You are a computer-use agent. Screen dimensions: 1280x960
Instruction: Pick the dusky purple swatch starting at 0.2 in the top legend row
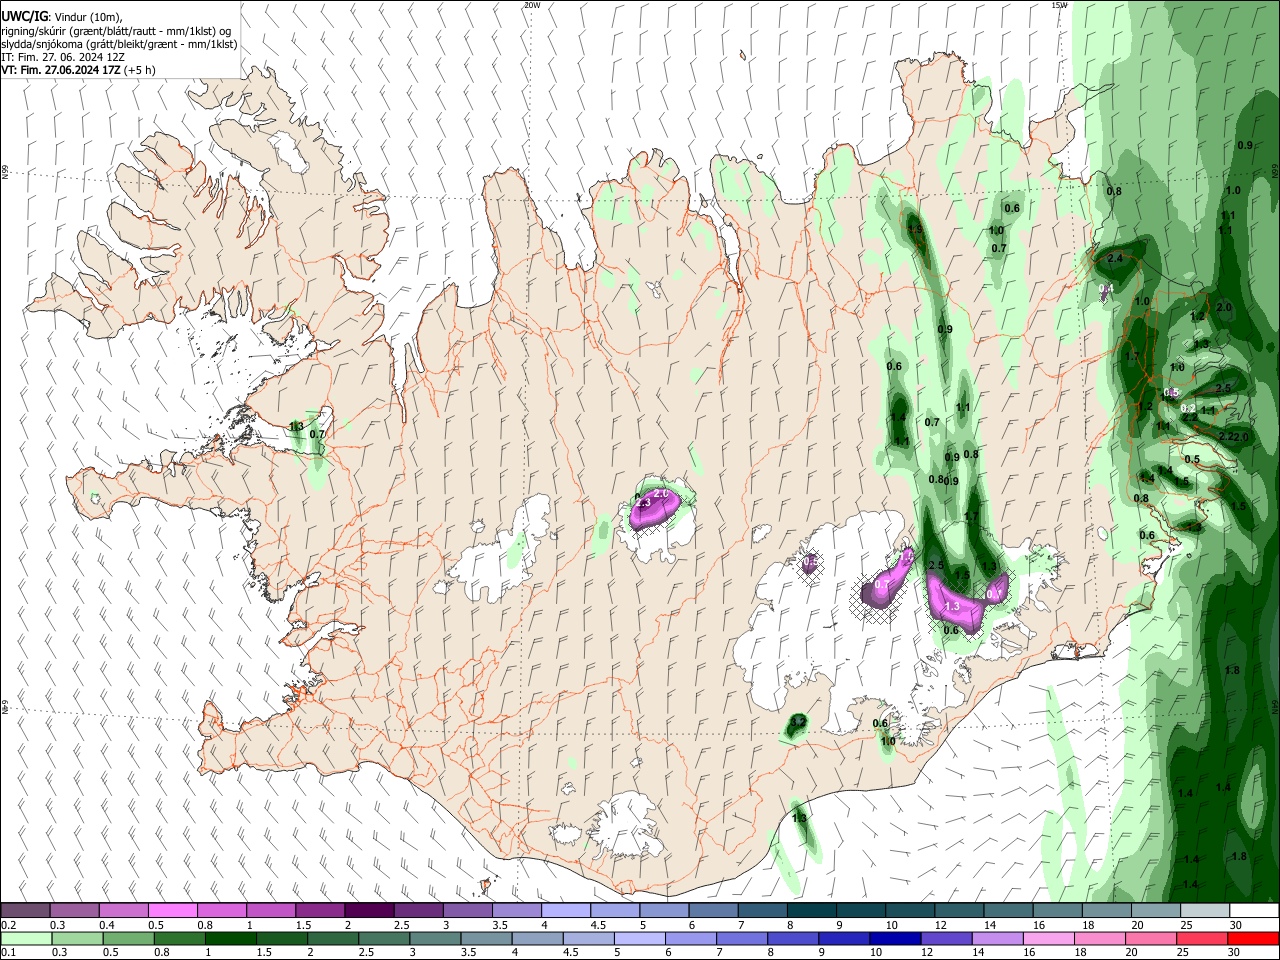pyautogui.click(x=26, y=911)
